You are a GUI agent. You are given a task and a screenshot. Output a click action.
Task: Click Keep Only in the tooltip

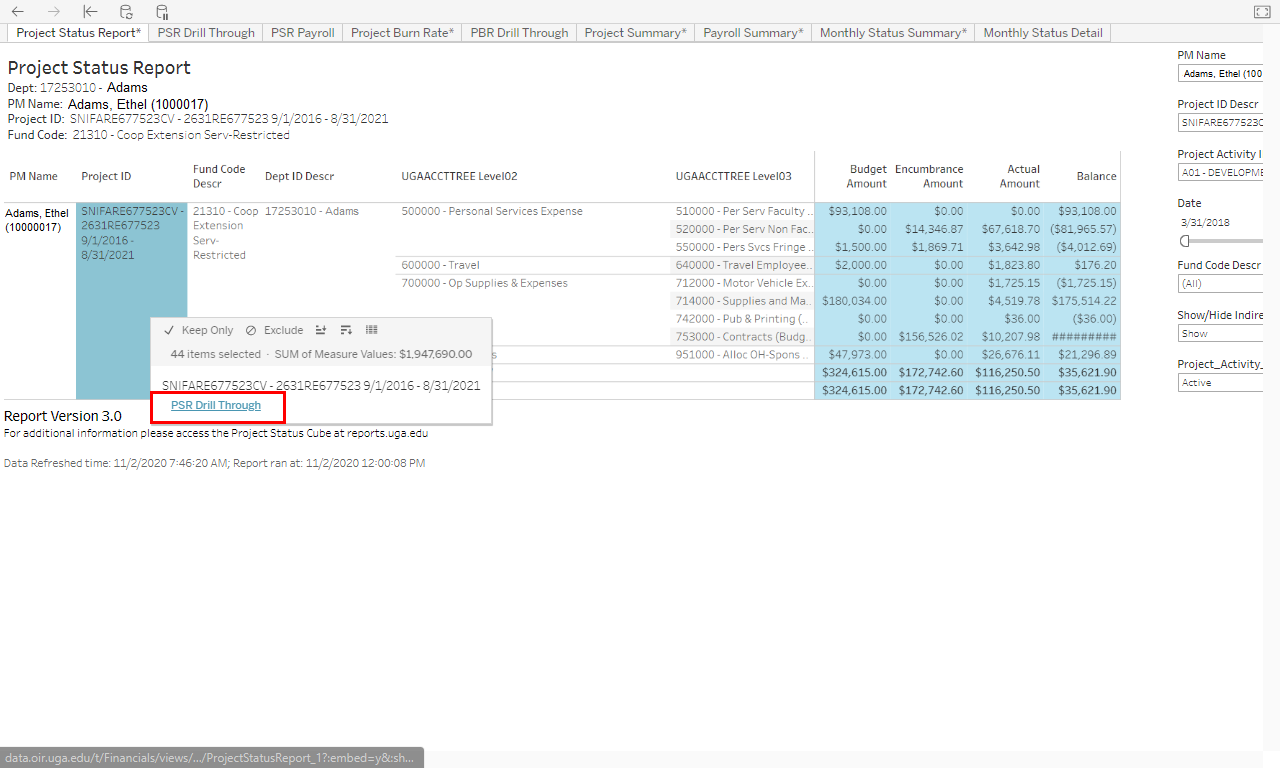199,330
